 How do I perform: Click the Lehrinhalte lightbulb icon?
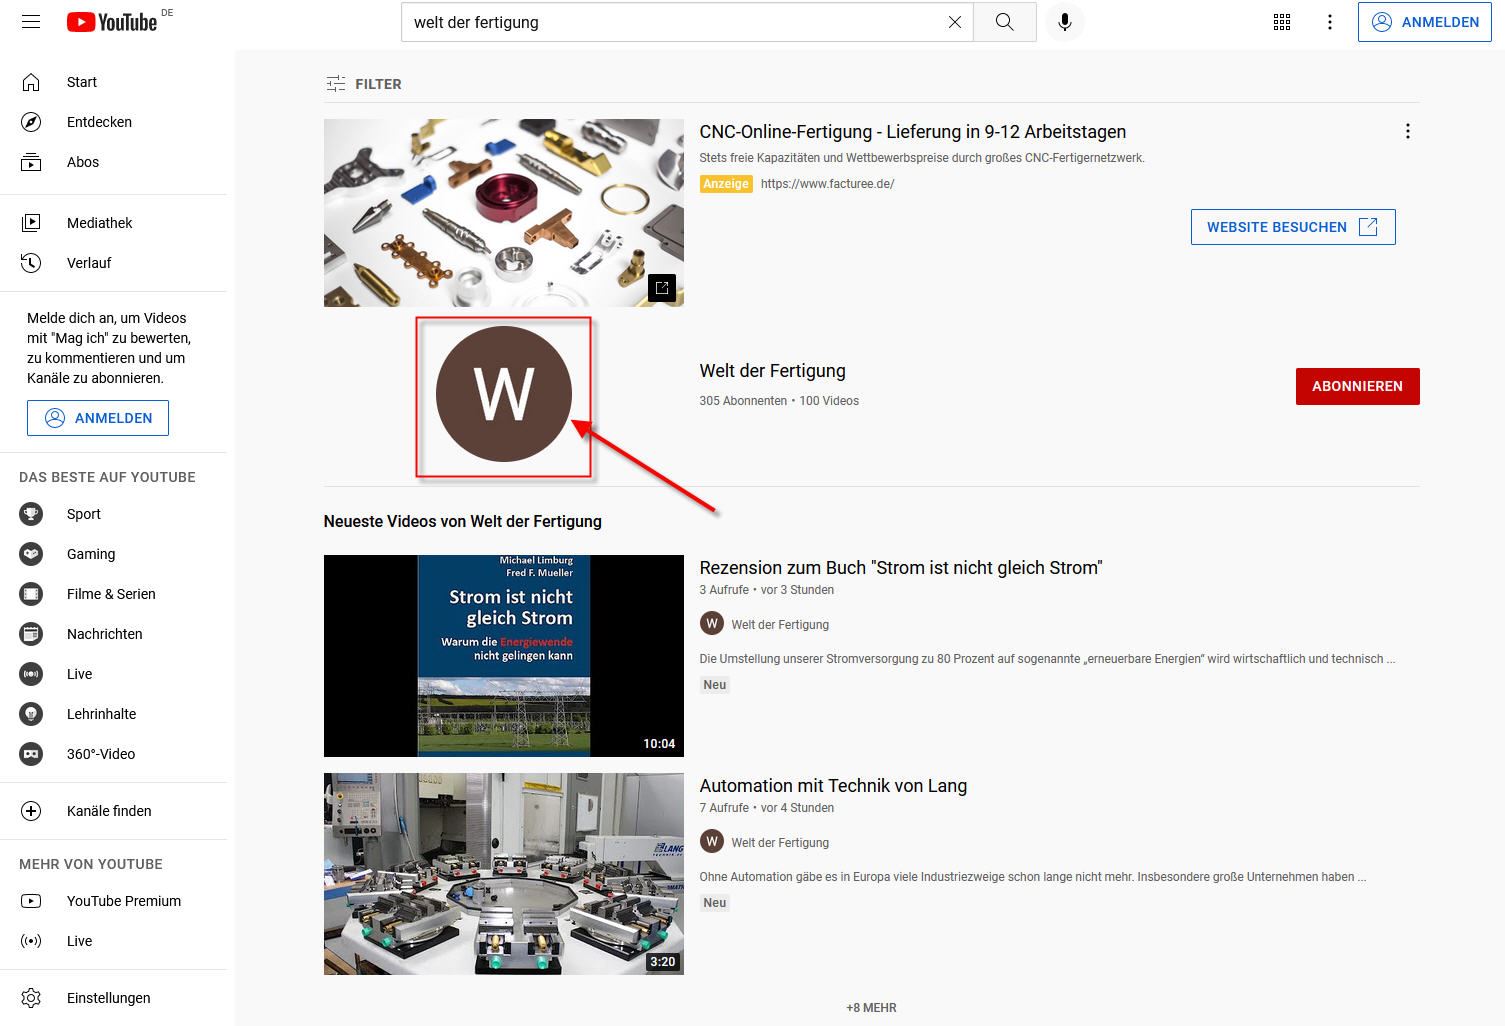(x=31, y=714)
